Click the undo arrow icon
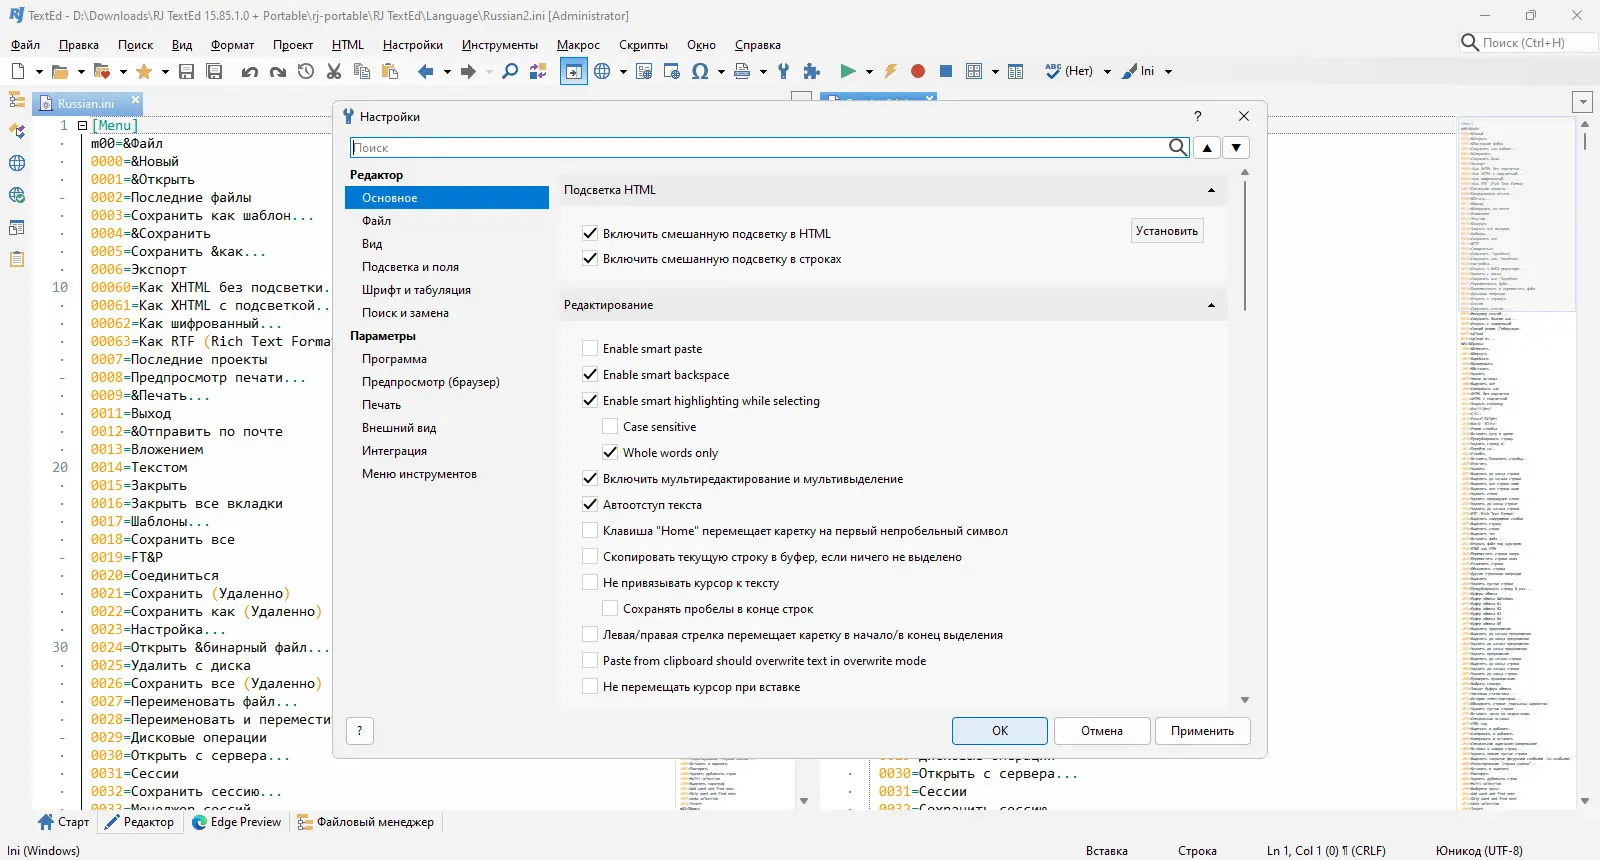1600x860 pixels. click(250, 71)
